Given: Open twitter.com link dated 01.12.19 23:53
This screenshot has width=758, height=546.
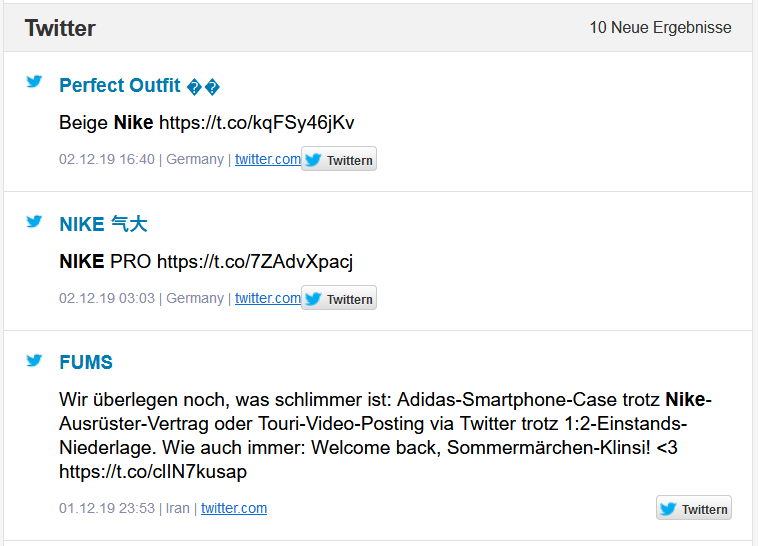Looking at the screenshot, I should [x=234, y=508].
